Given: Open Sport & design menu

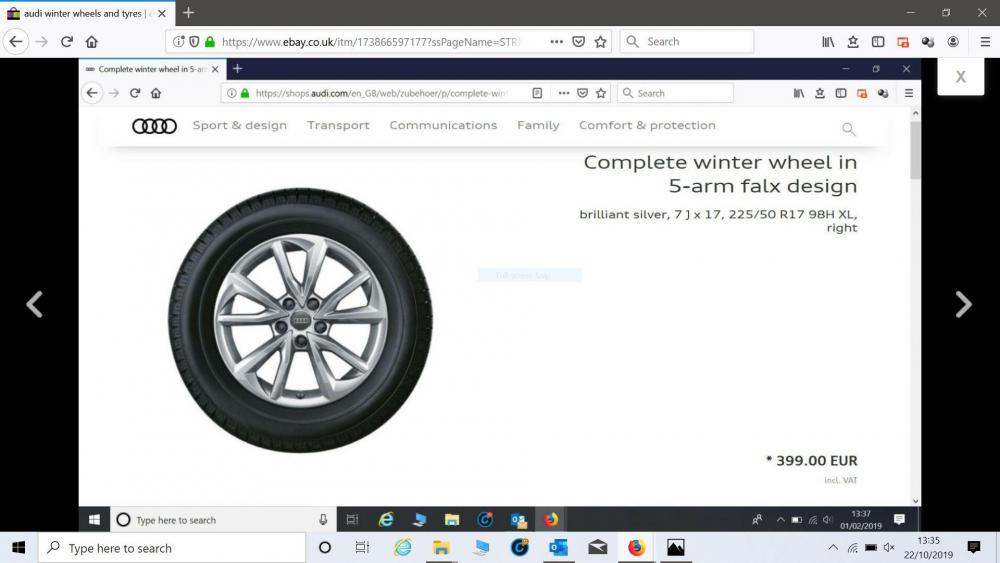Looking at the screenshot, I should tap(240, 126).
